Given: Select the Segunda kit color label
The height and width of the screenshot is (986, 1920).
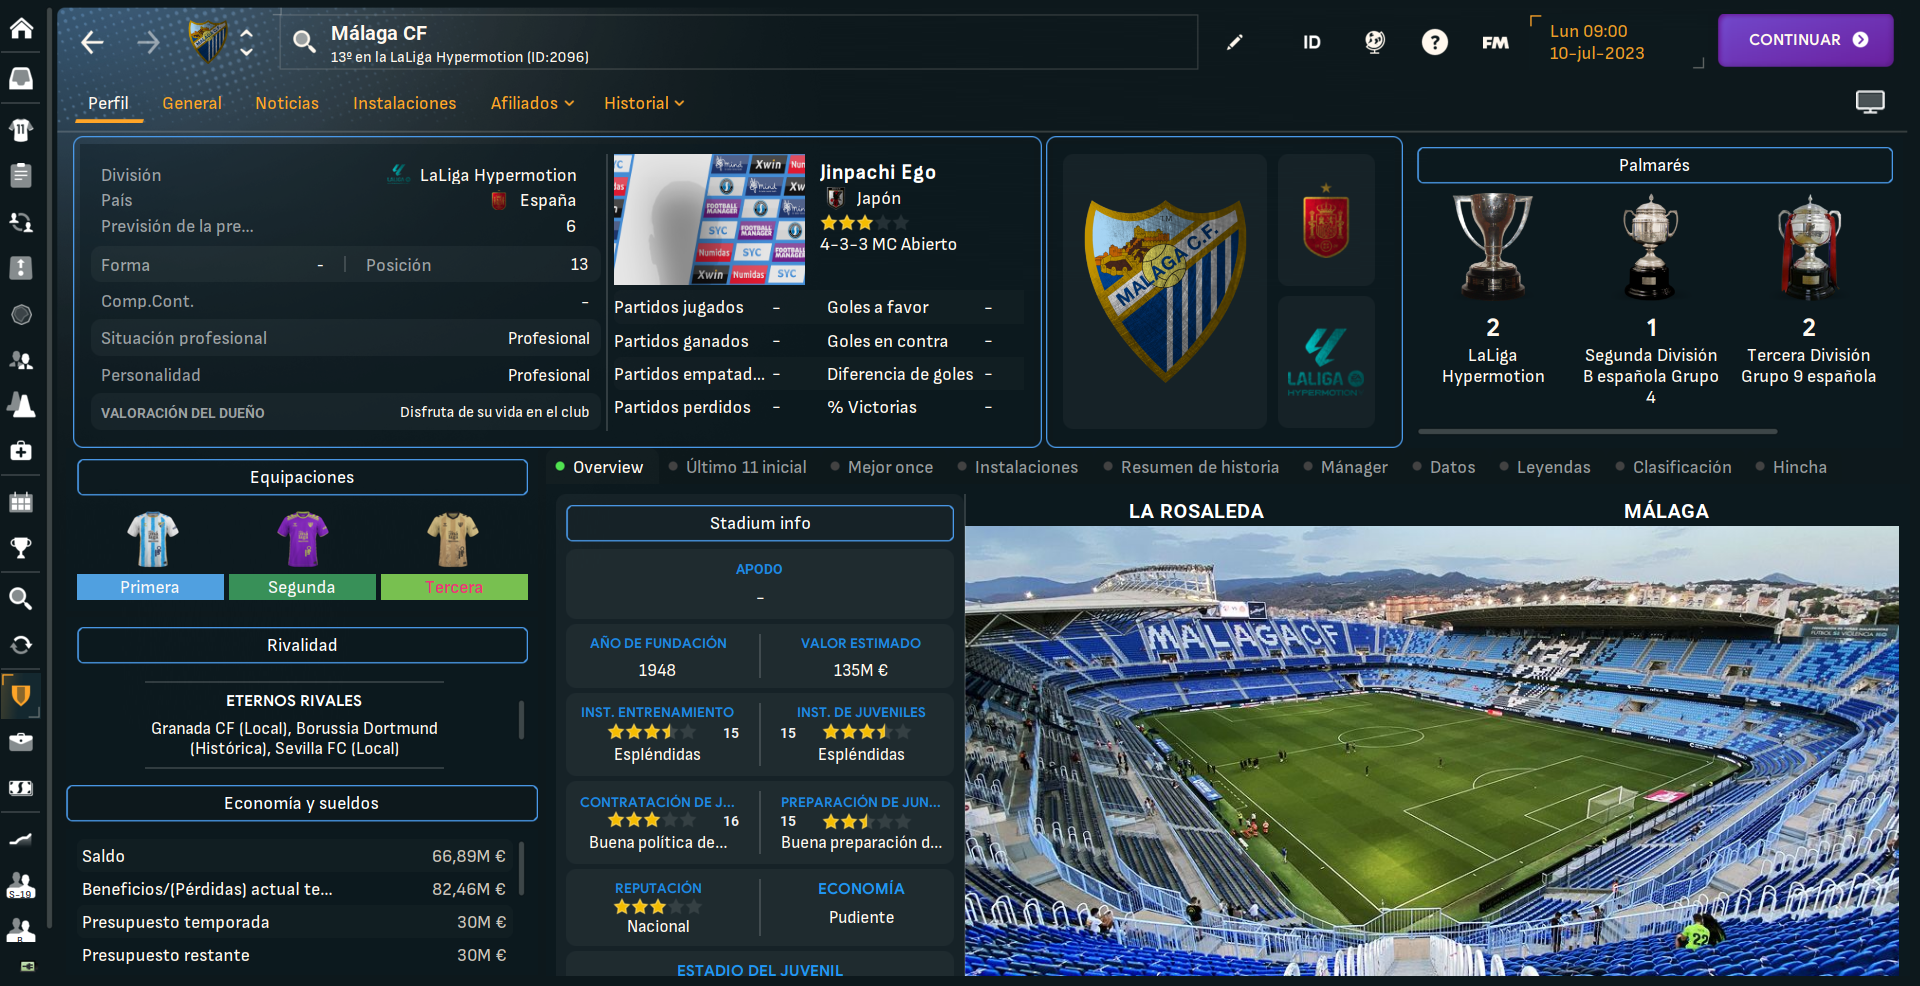Looking at the screenshot, I should pyautogui.click(x=302, y=587).
